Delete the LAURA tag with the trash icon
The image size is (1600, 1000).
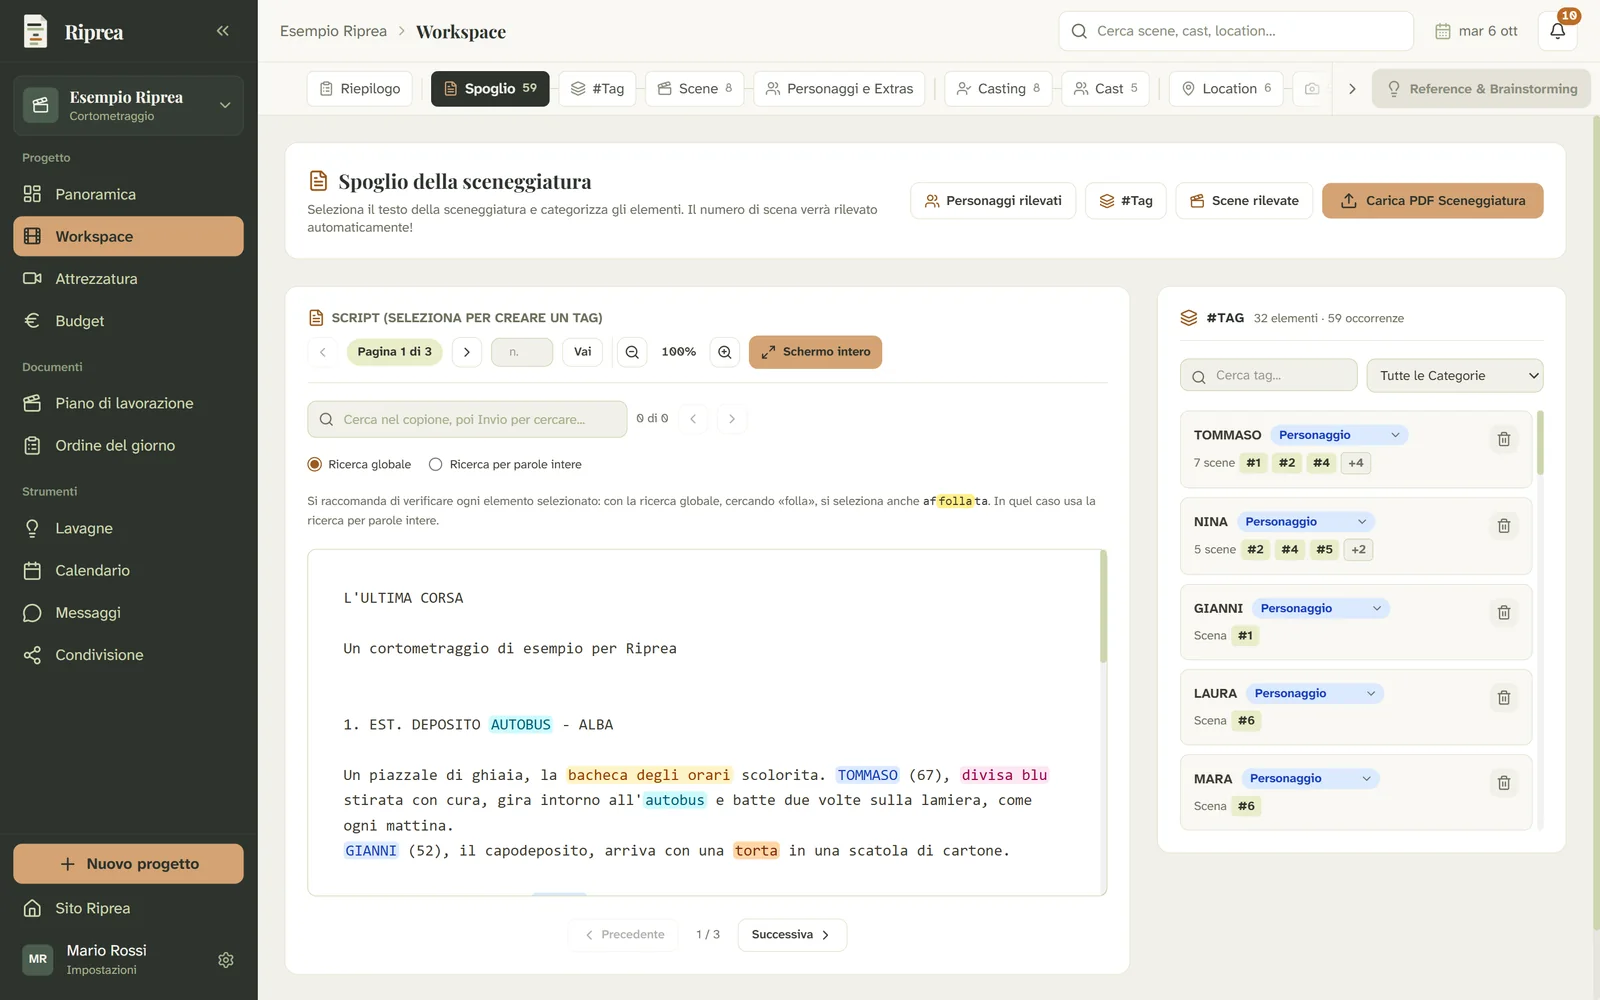(x=1503, y=698)
